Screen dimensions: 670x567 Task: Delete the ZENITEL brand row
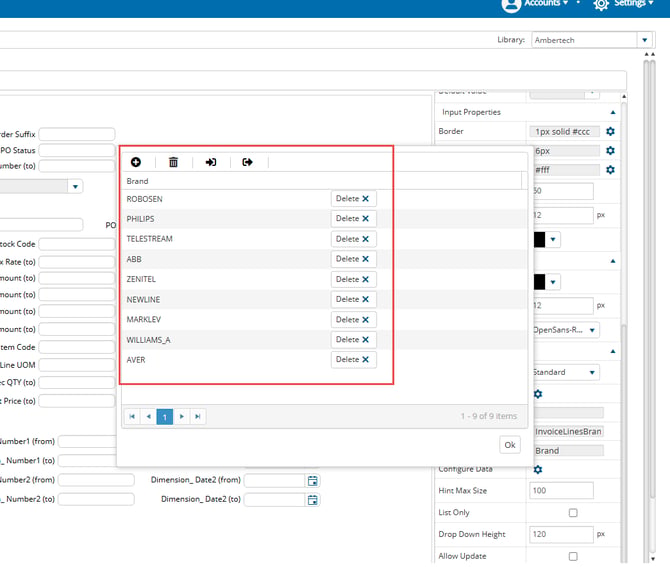coord(353,279)
